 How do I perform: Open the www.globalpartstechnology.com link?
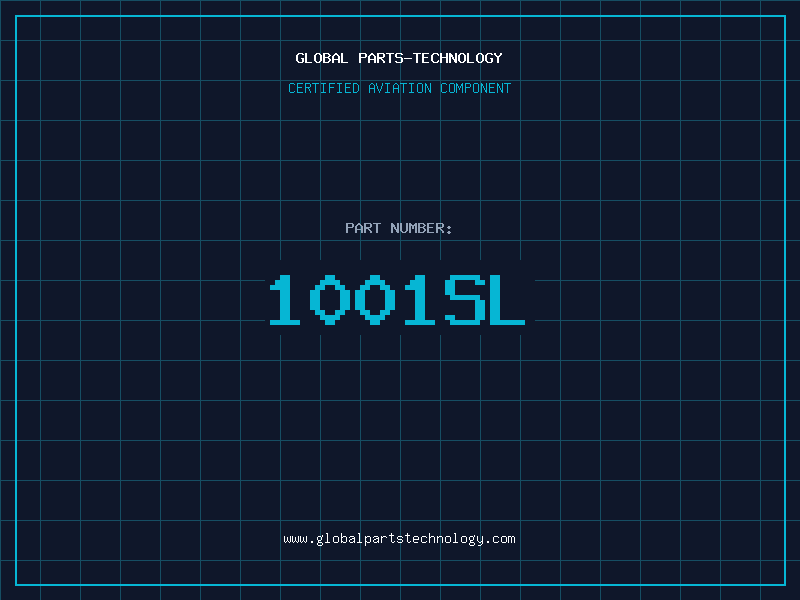click(399, 539)
